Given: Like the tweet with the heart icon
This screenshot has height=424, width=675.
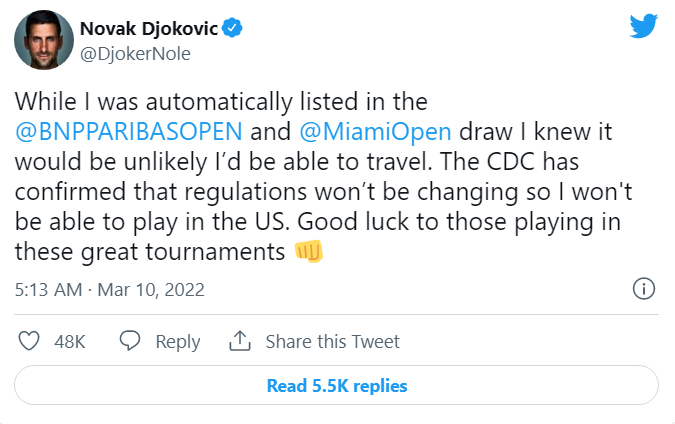Looking at the screenshot, I should [x=29, y=341].
